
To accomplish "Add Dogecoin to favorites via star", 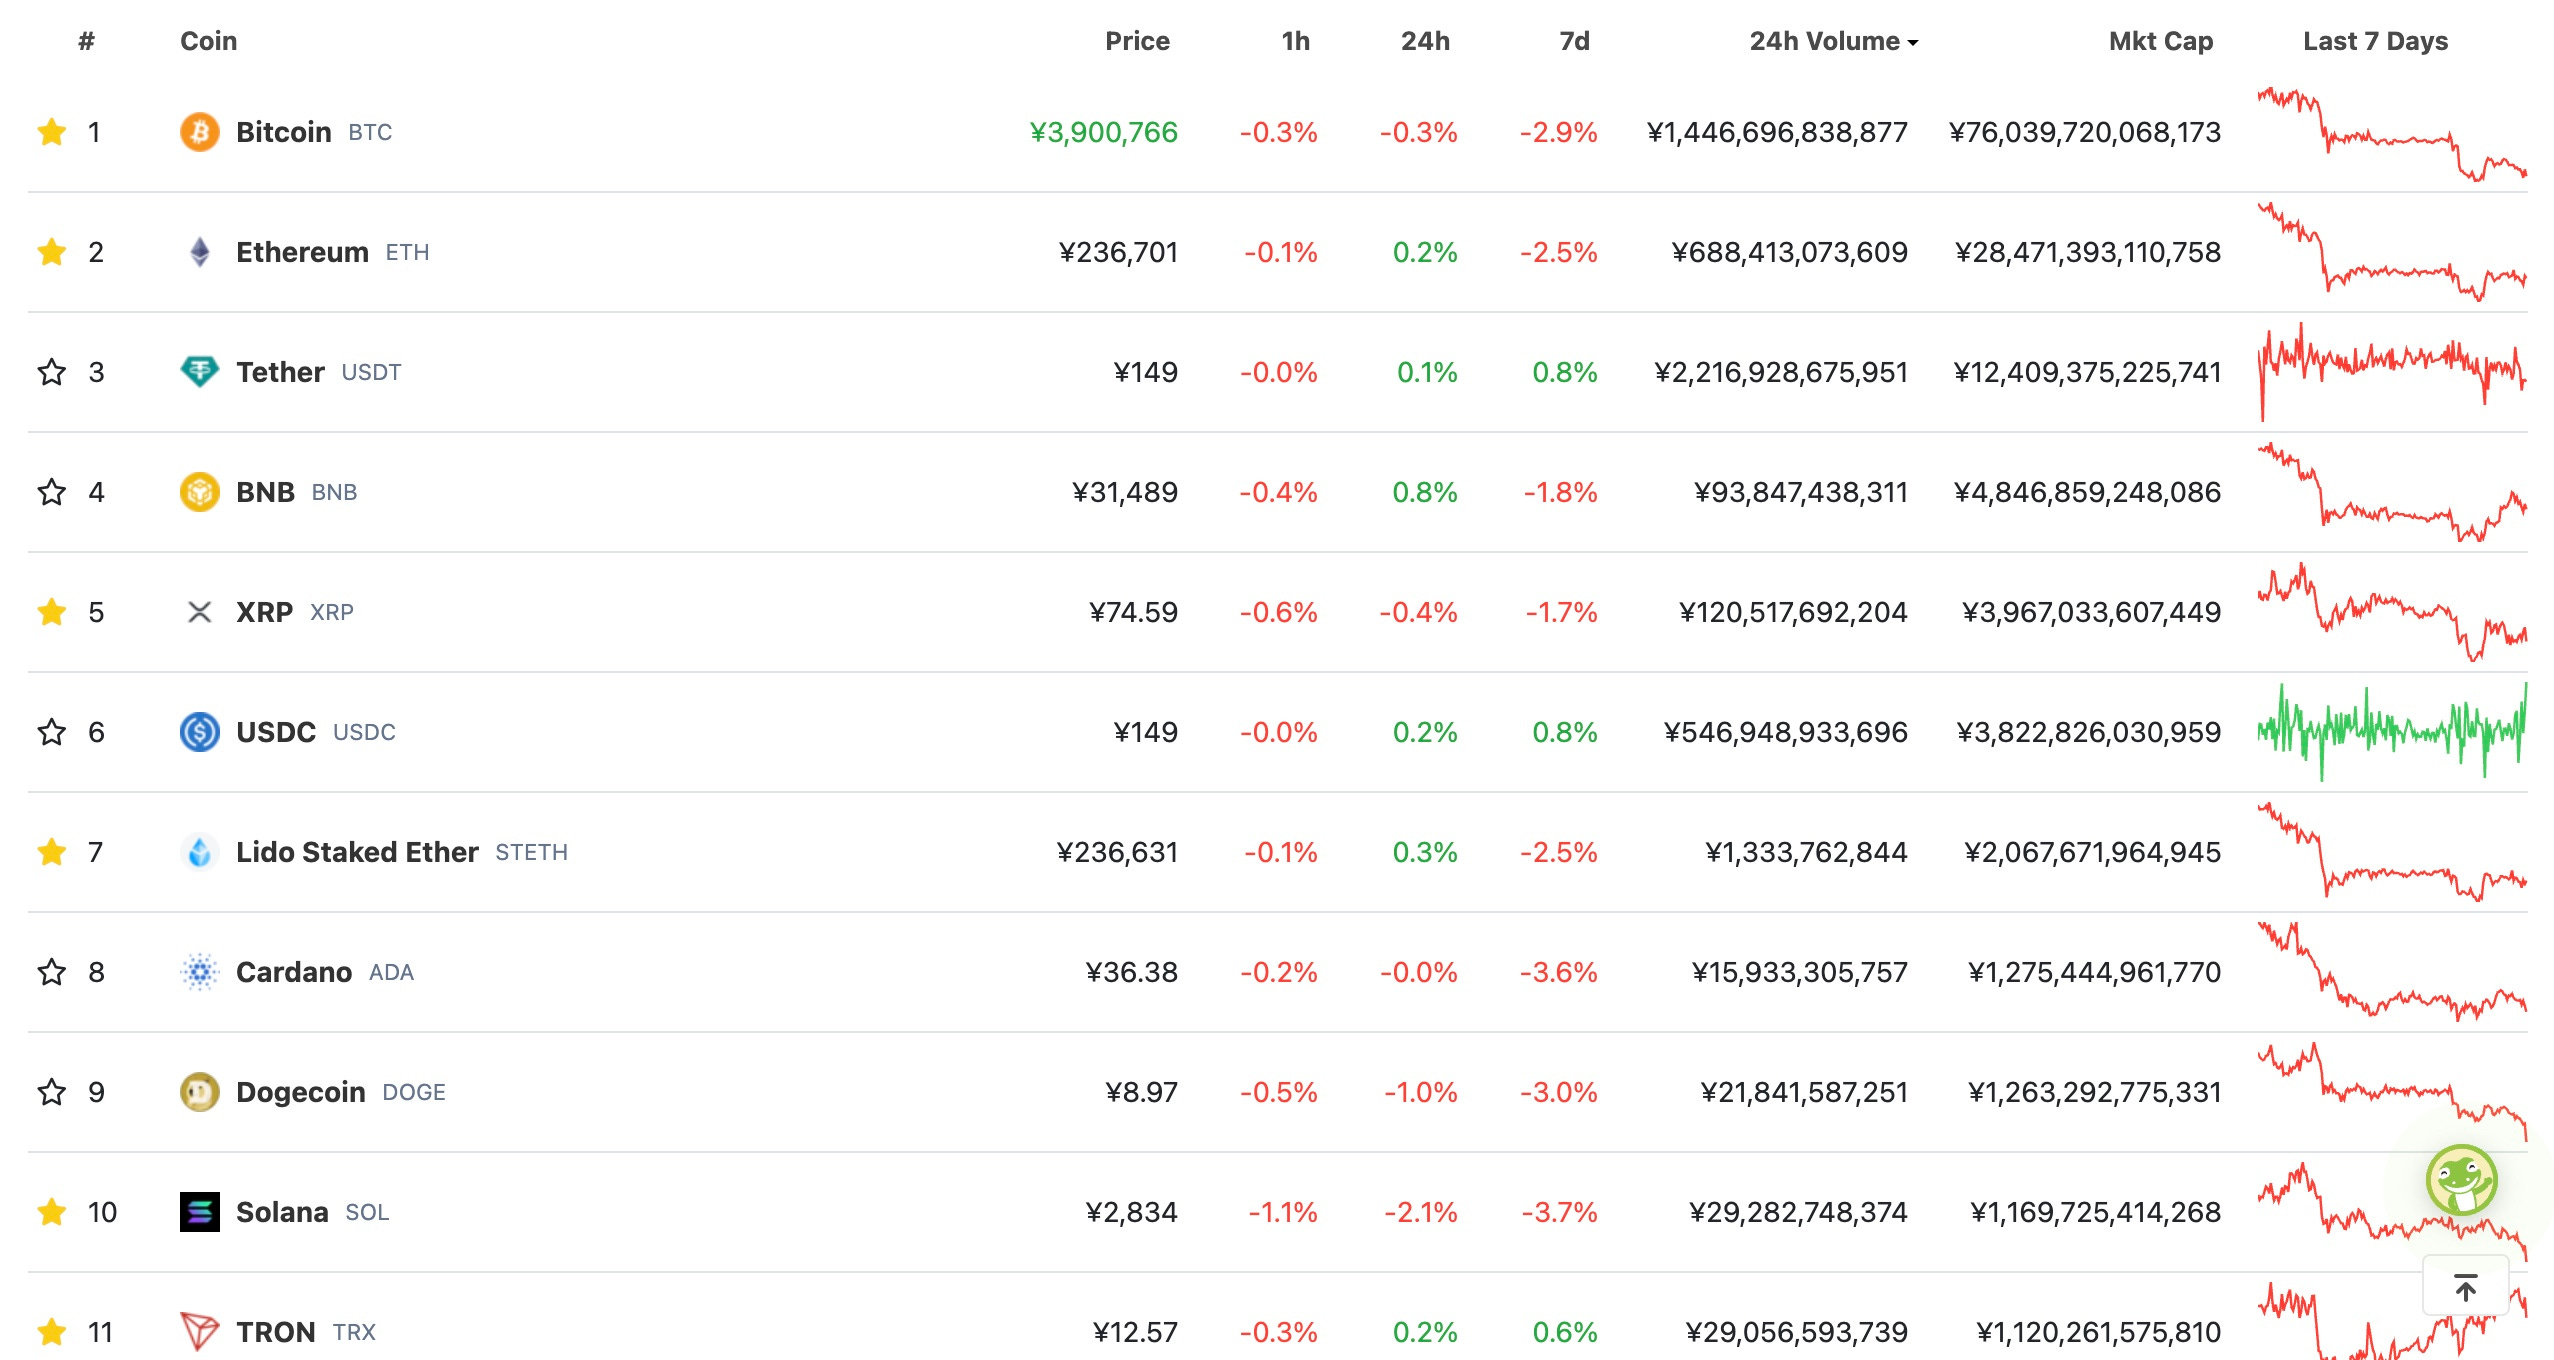I will pyautogui.click(x=52, y=1092).
